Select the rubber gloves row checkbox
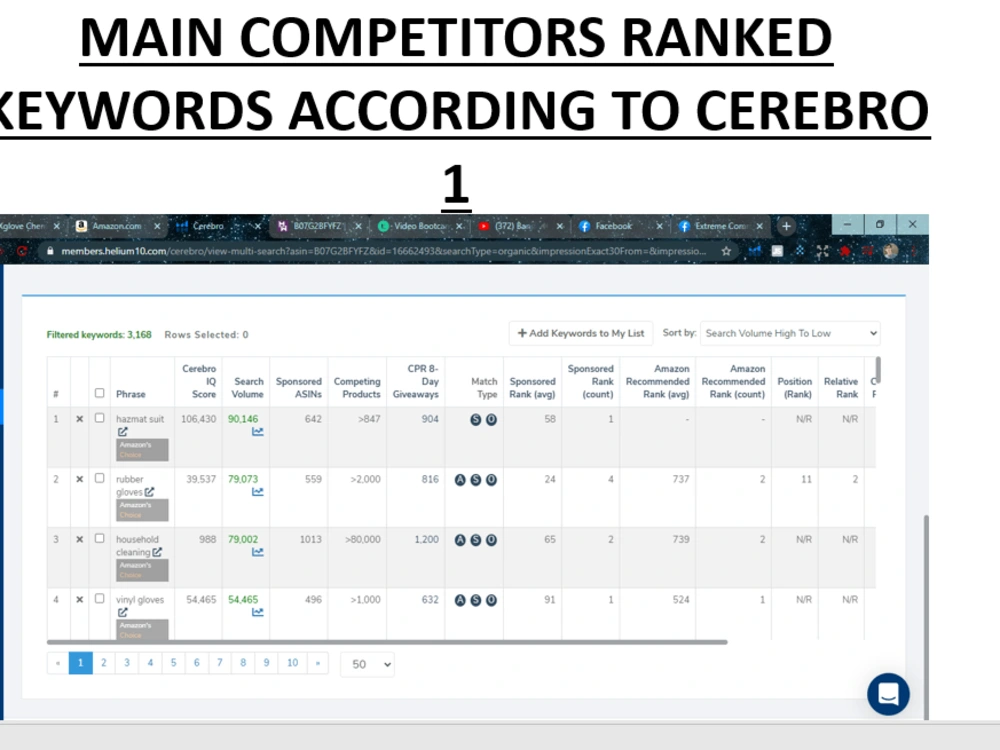This screenshot has height=750, width=1000. click(99, 478)
